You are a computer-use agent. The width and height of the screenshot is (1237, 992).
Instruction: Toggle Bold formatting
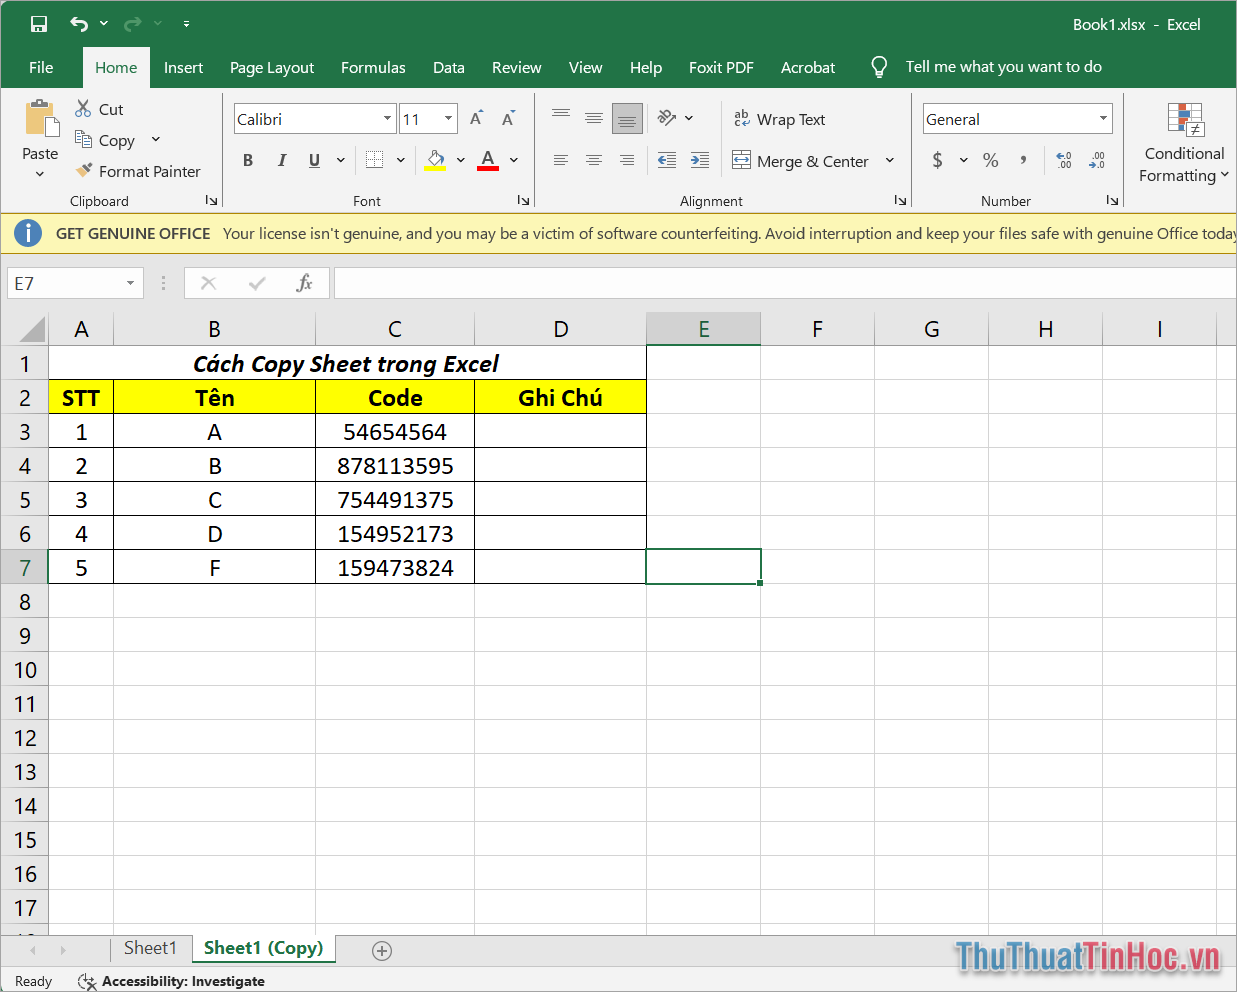coord(248,160)
